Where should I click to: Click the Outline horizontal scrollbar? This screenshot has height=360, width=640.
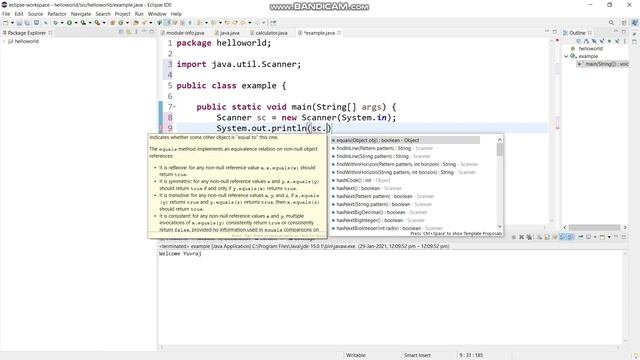[594, 227]
